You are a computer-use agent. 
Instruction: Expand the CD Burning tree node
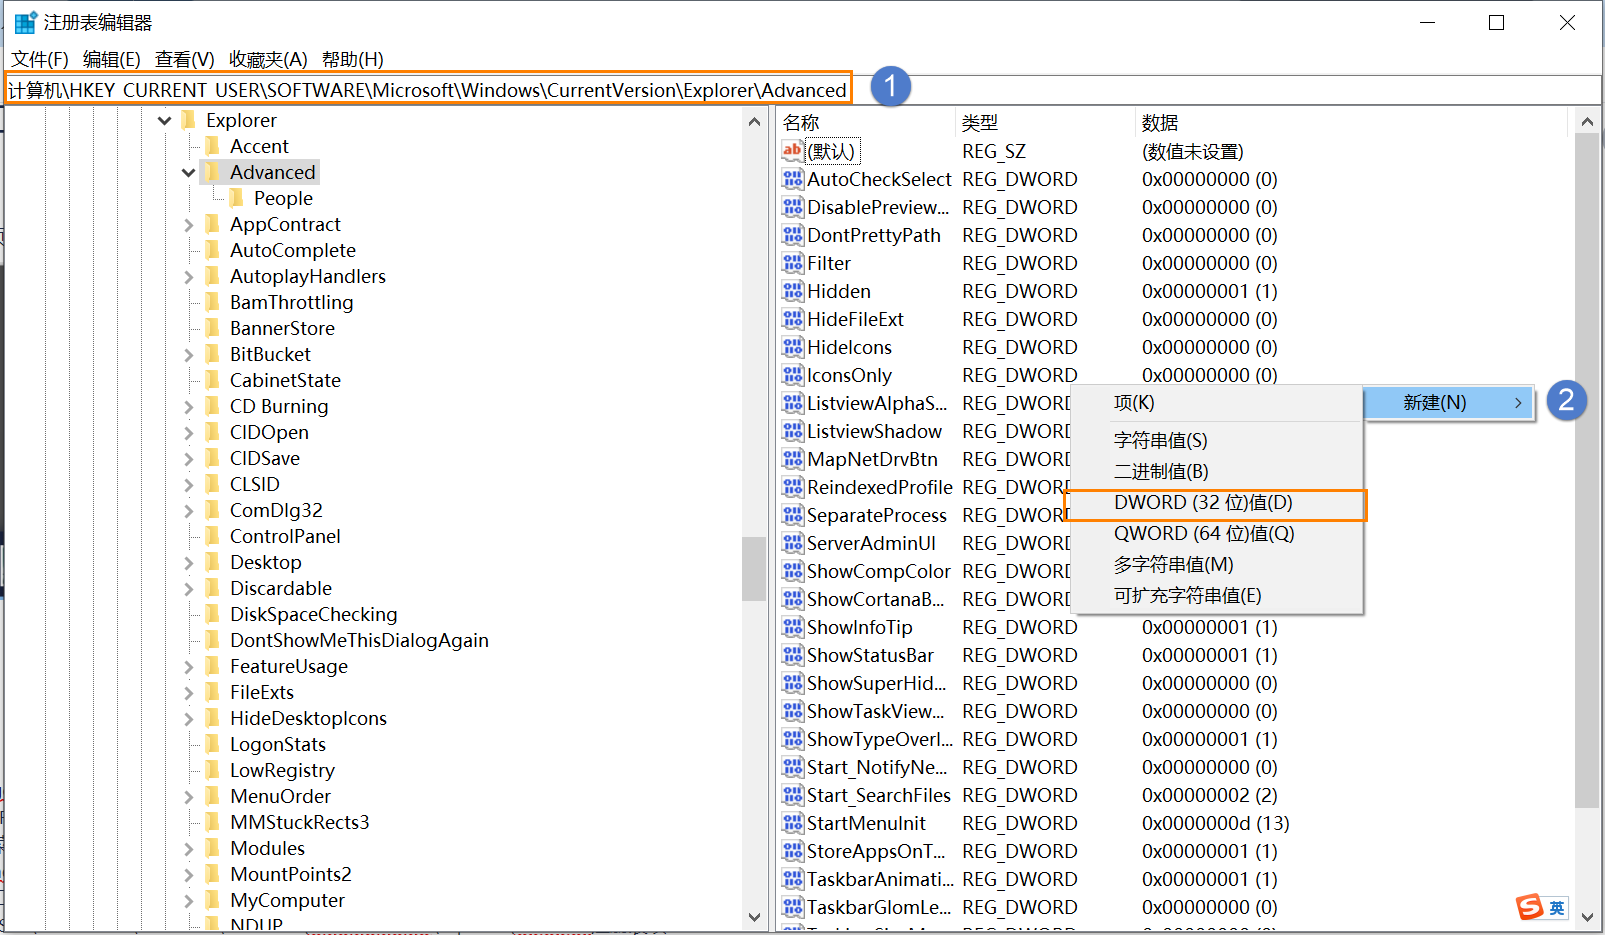pos(189,407)
